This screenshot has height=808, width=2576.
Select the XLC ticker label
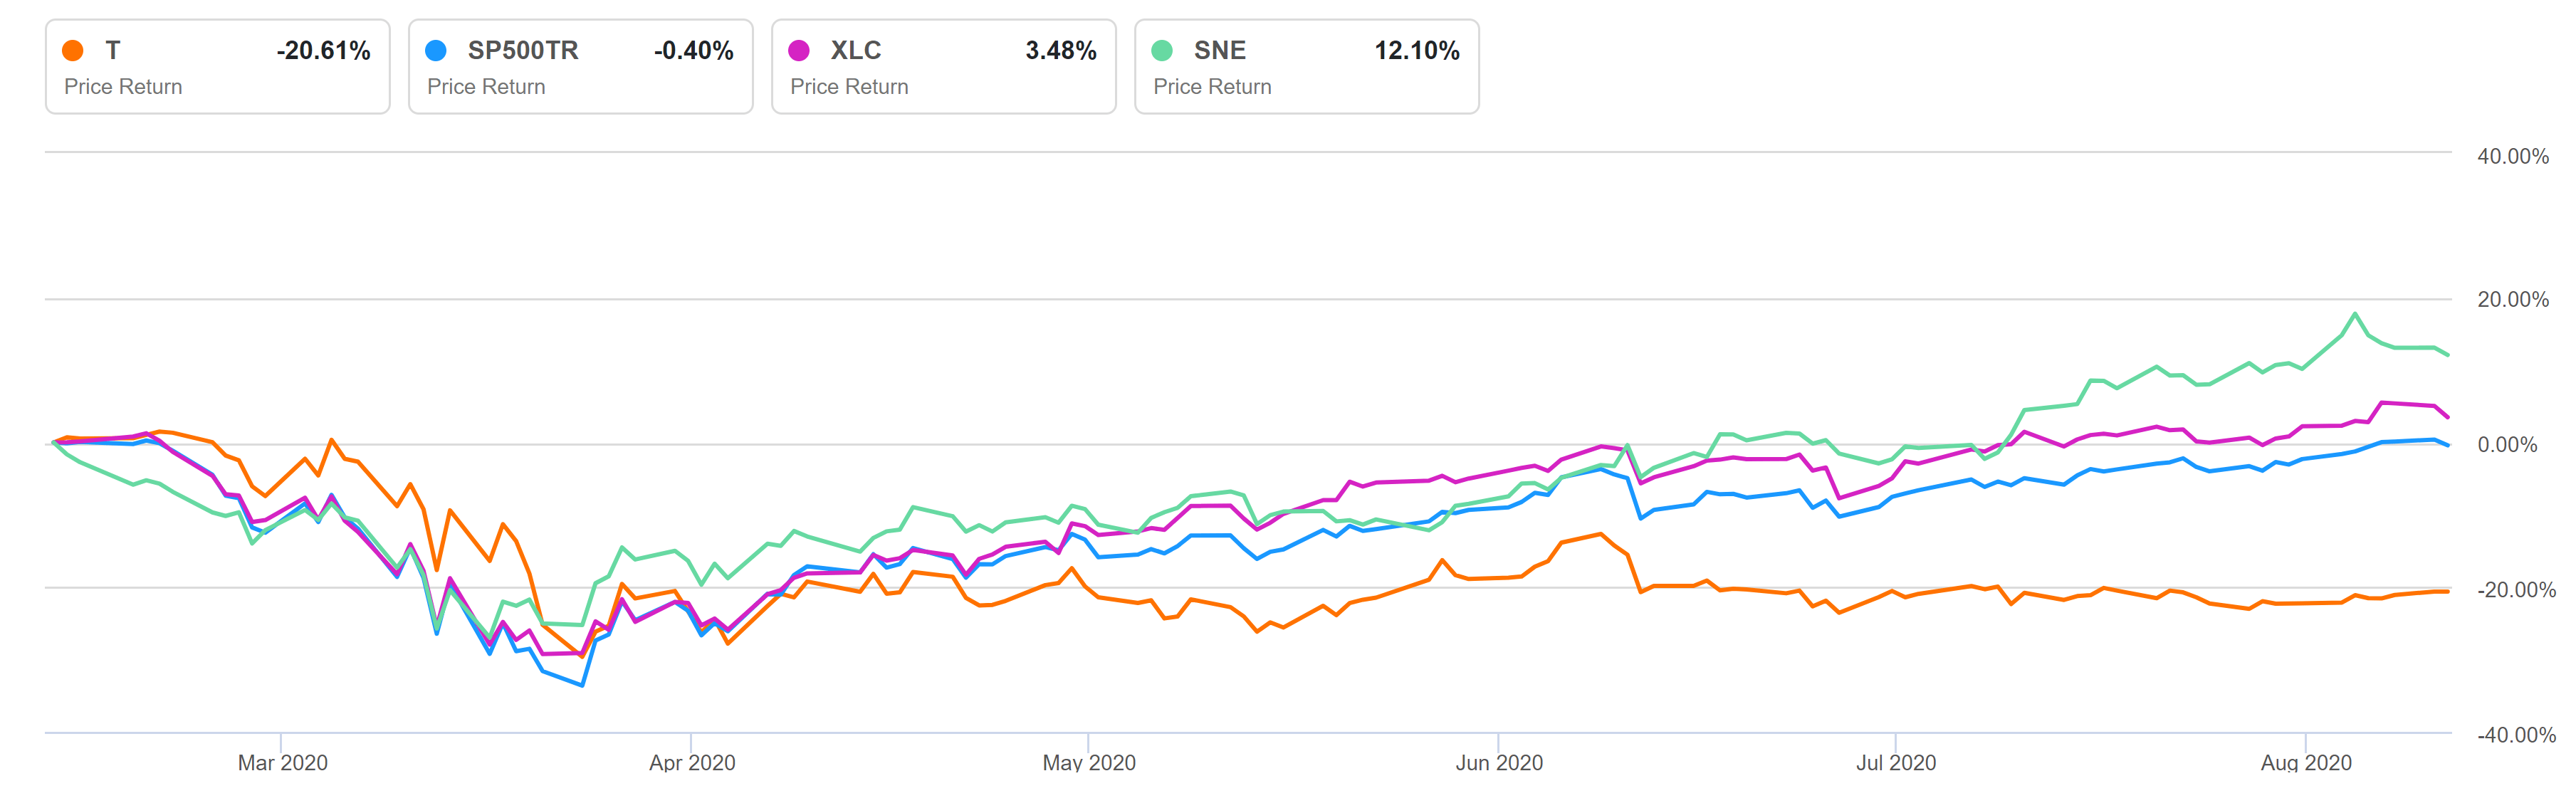[x=855, y=50]
